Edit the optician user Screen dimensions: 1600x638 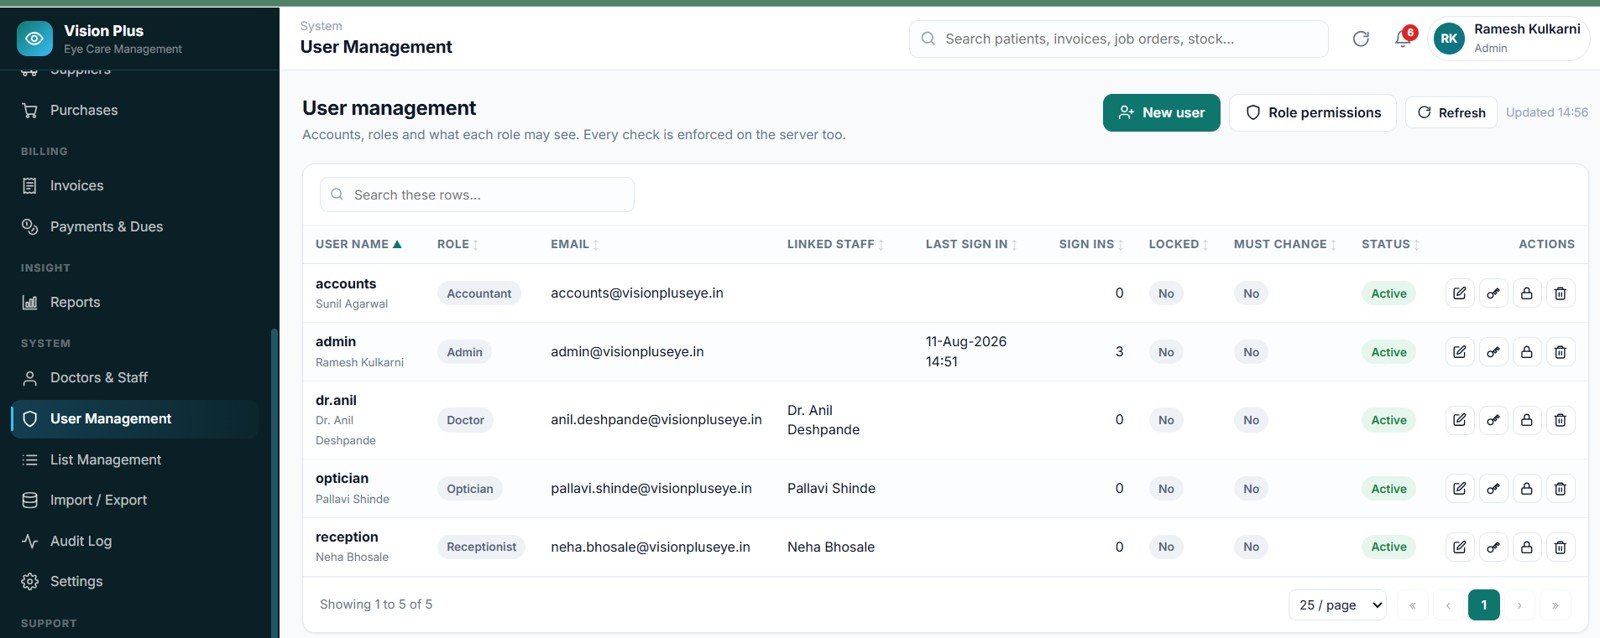(x=1460, y=489)
